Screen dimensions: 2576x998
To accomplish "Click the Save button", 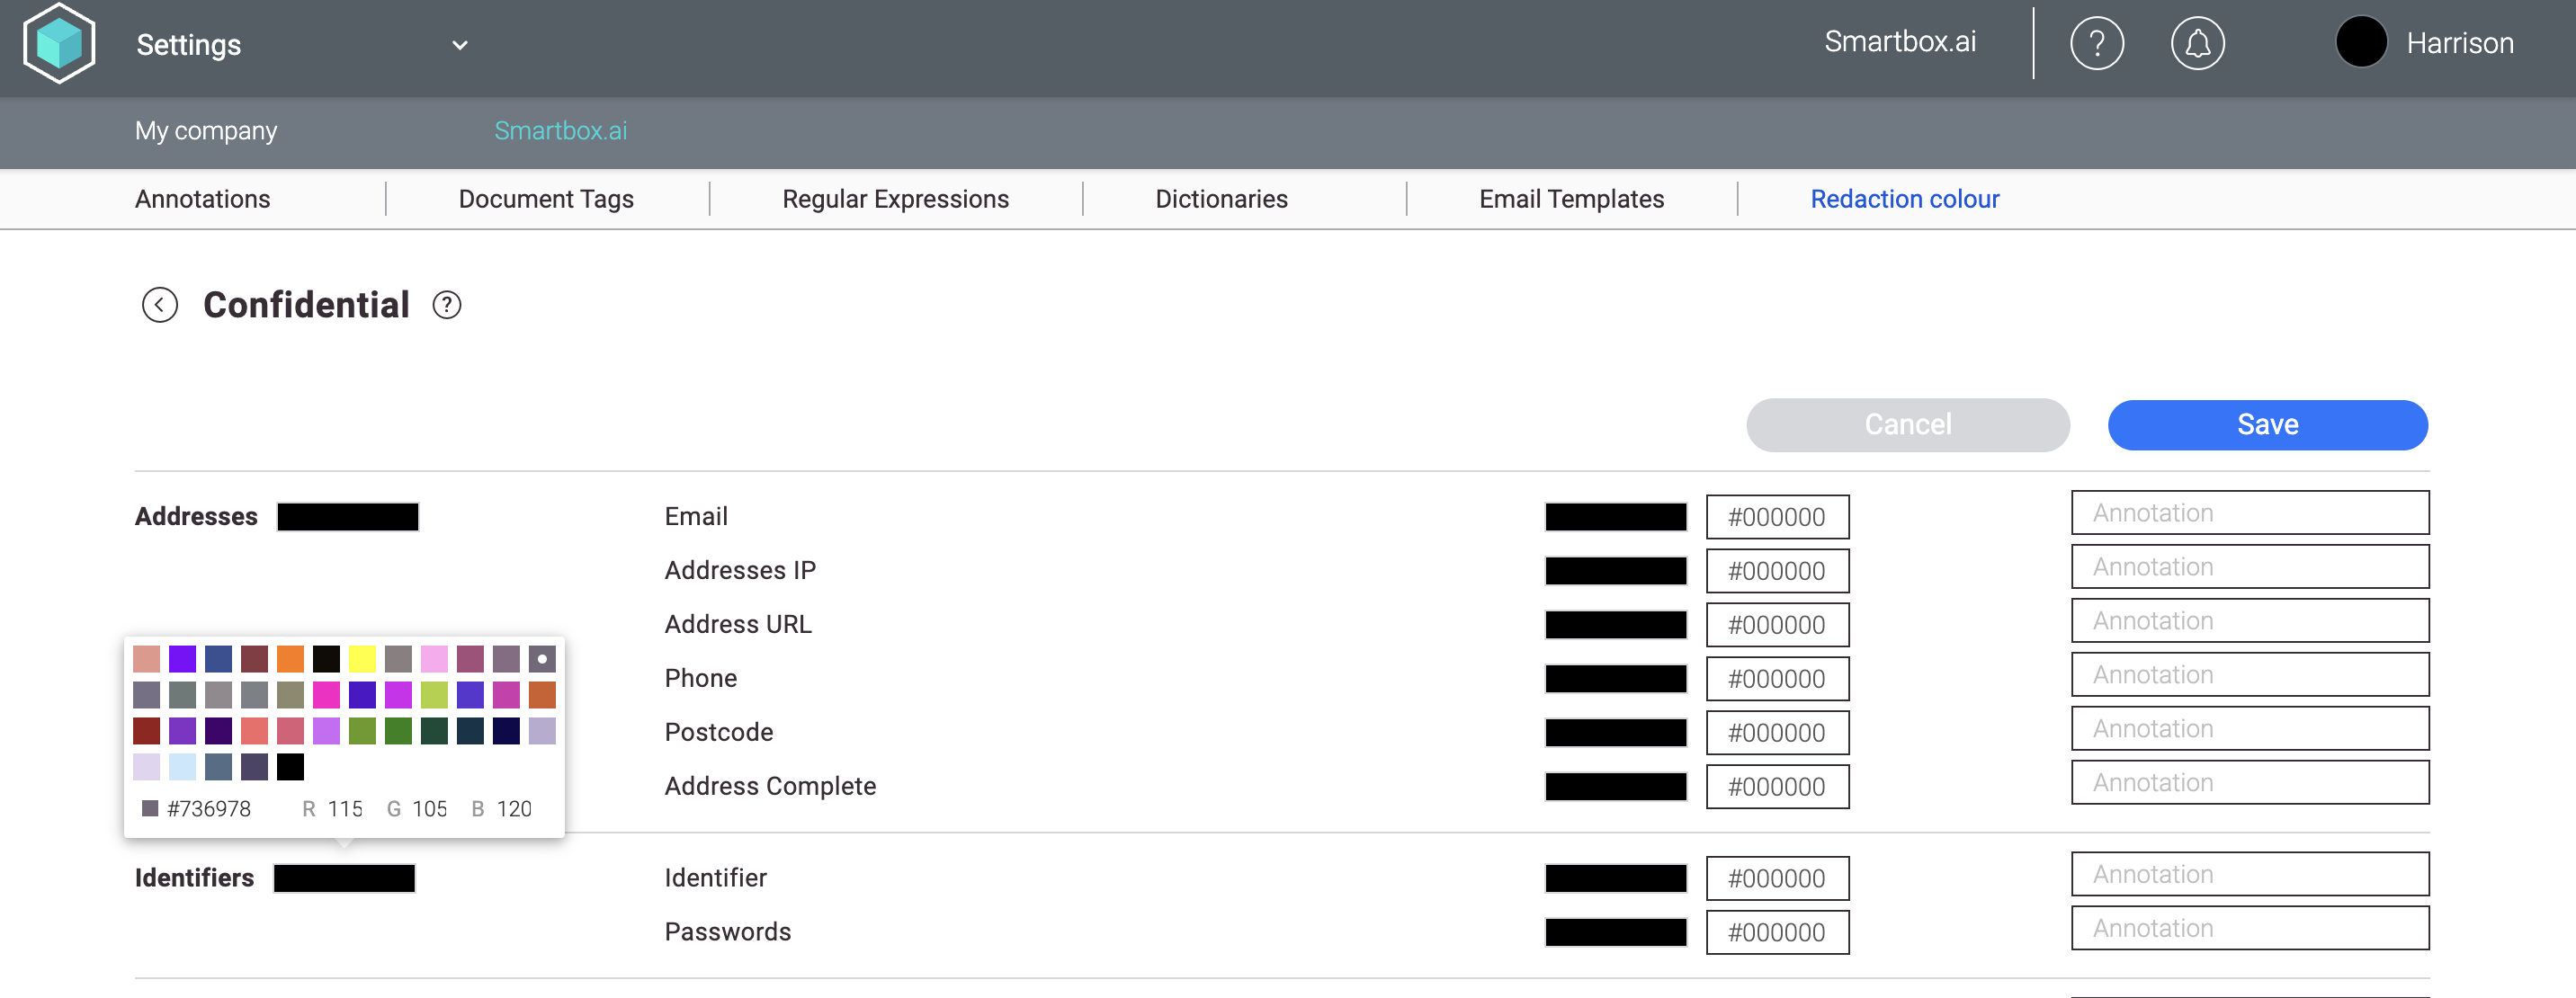I will tap(2267, 425).
